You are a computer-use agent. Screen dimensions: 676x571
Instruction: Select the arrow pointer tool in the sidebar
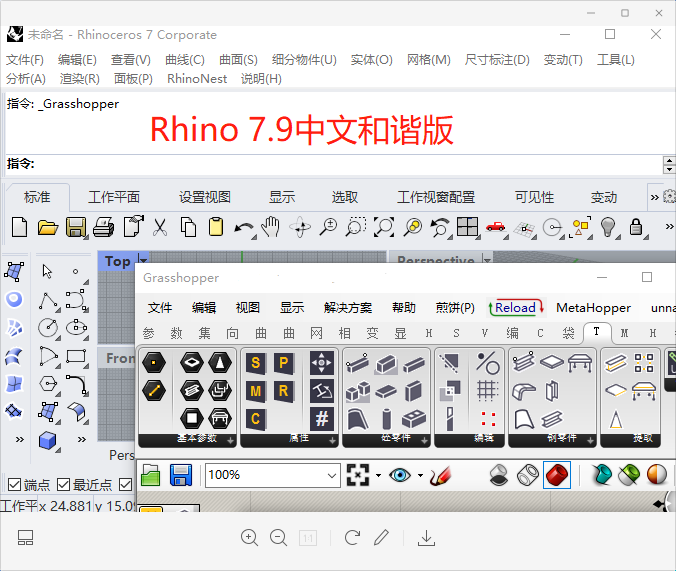pos(47,272)
